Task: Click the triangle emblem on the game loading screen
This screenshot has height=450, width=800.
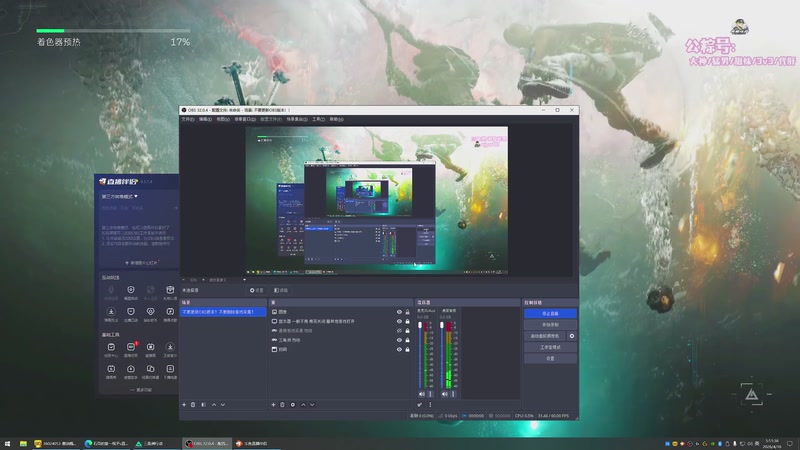Action: click(x=752, y=394)
